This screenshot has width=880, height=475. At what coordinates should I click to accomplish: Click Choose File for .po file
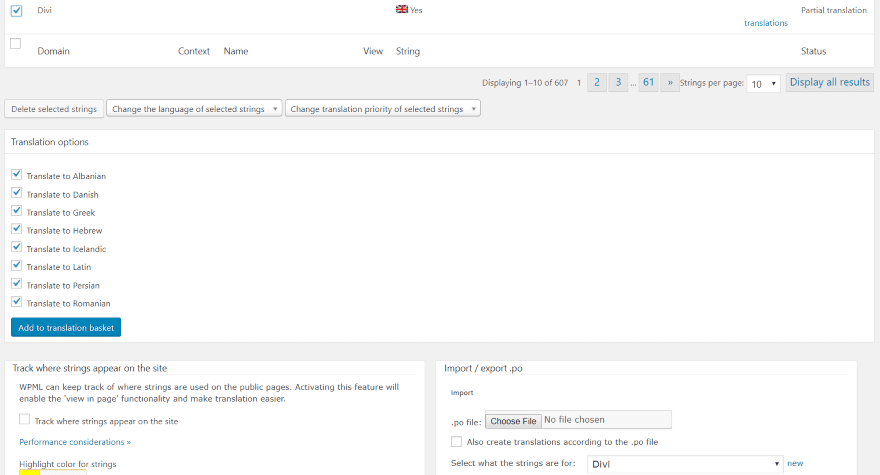point(513,420)
